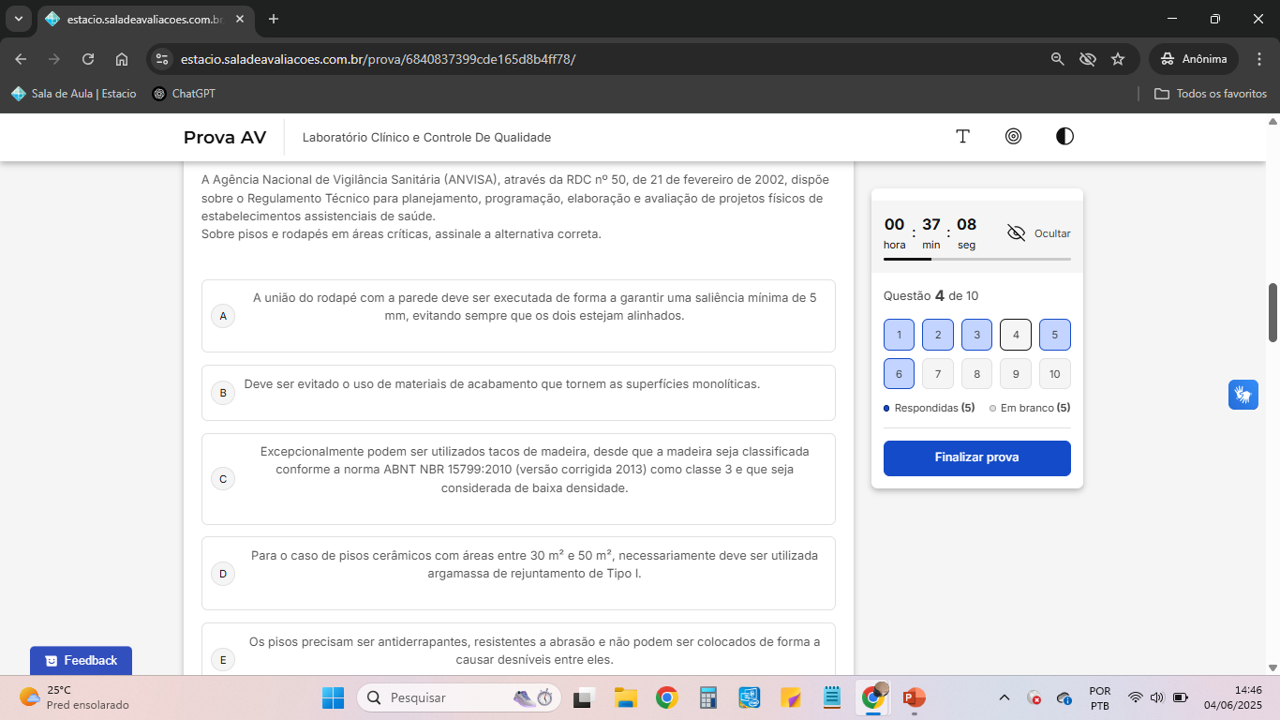Choose alternative E about antiderrapantes floors
Image resolution: width=1280 pixels, height=720 pixels.
(x=223, y=659)
